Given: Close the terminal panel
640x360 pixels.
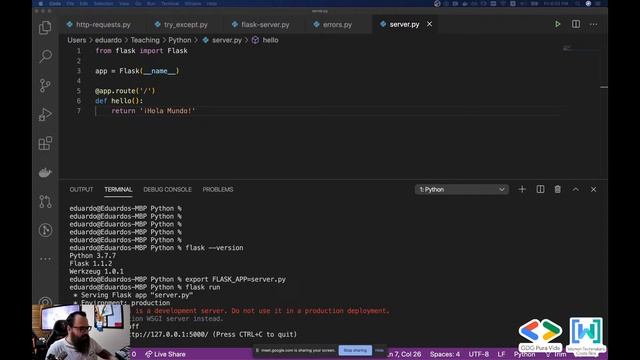Looking at the screenshot, I should click(593, 189).
